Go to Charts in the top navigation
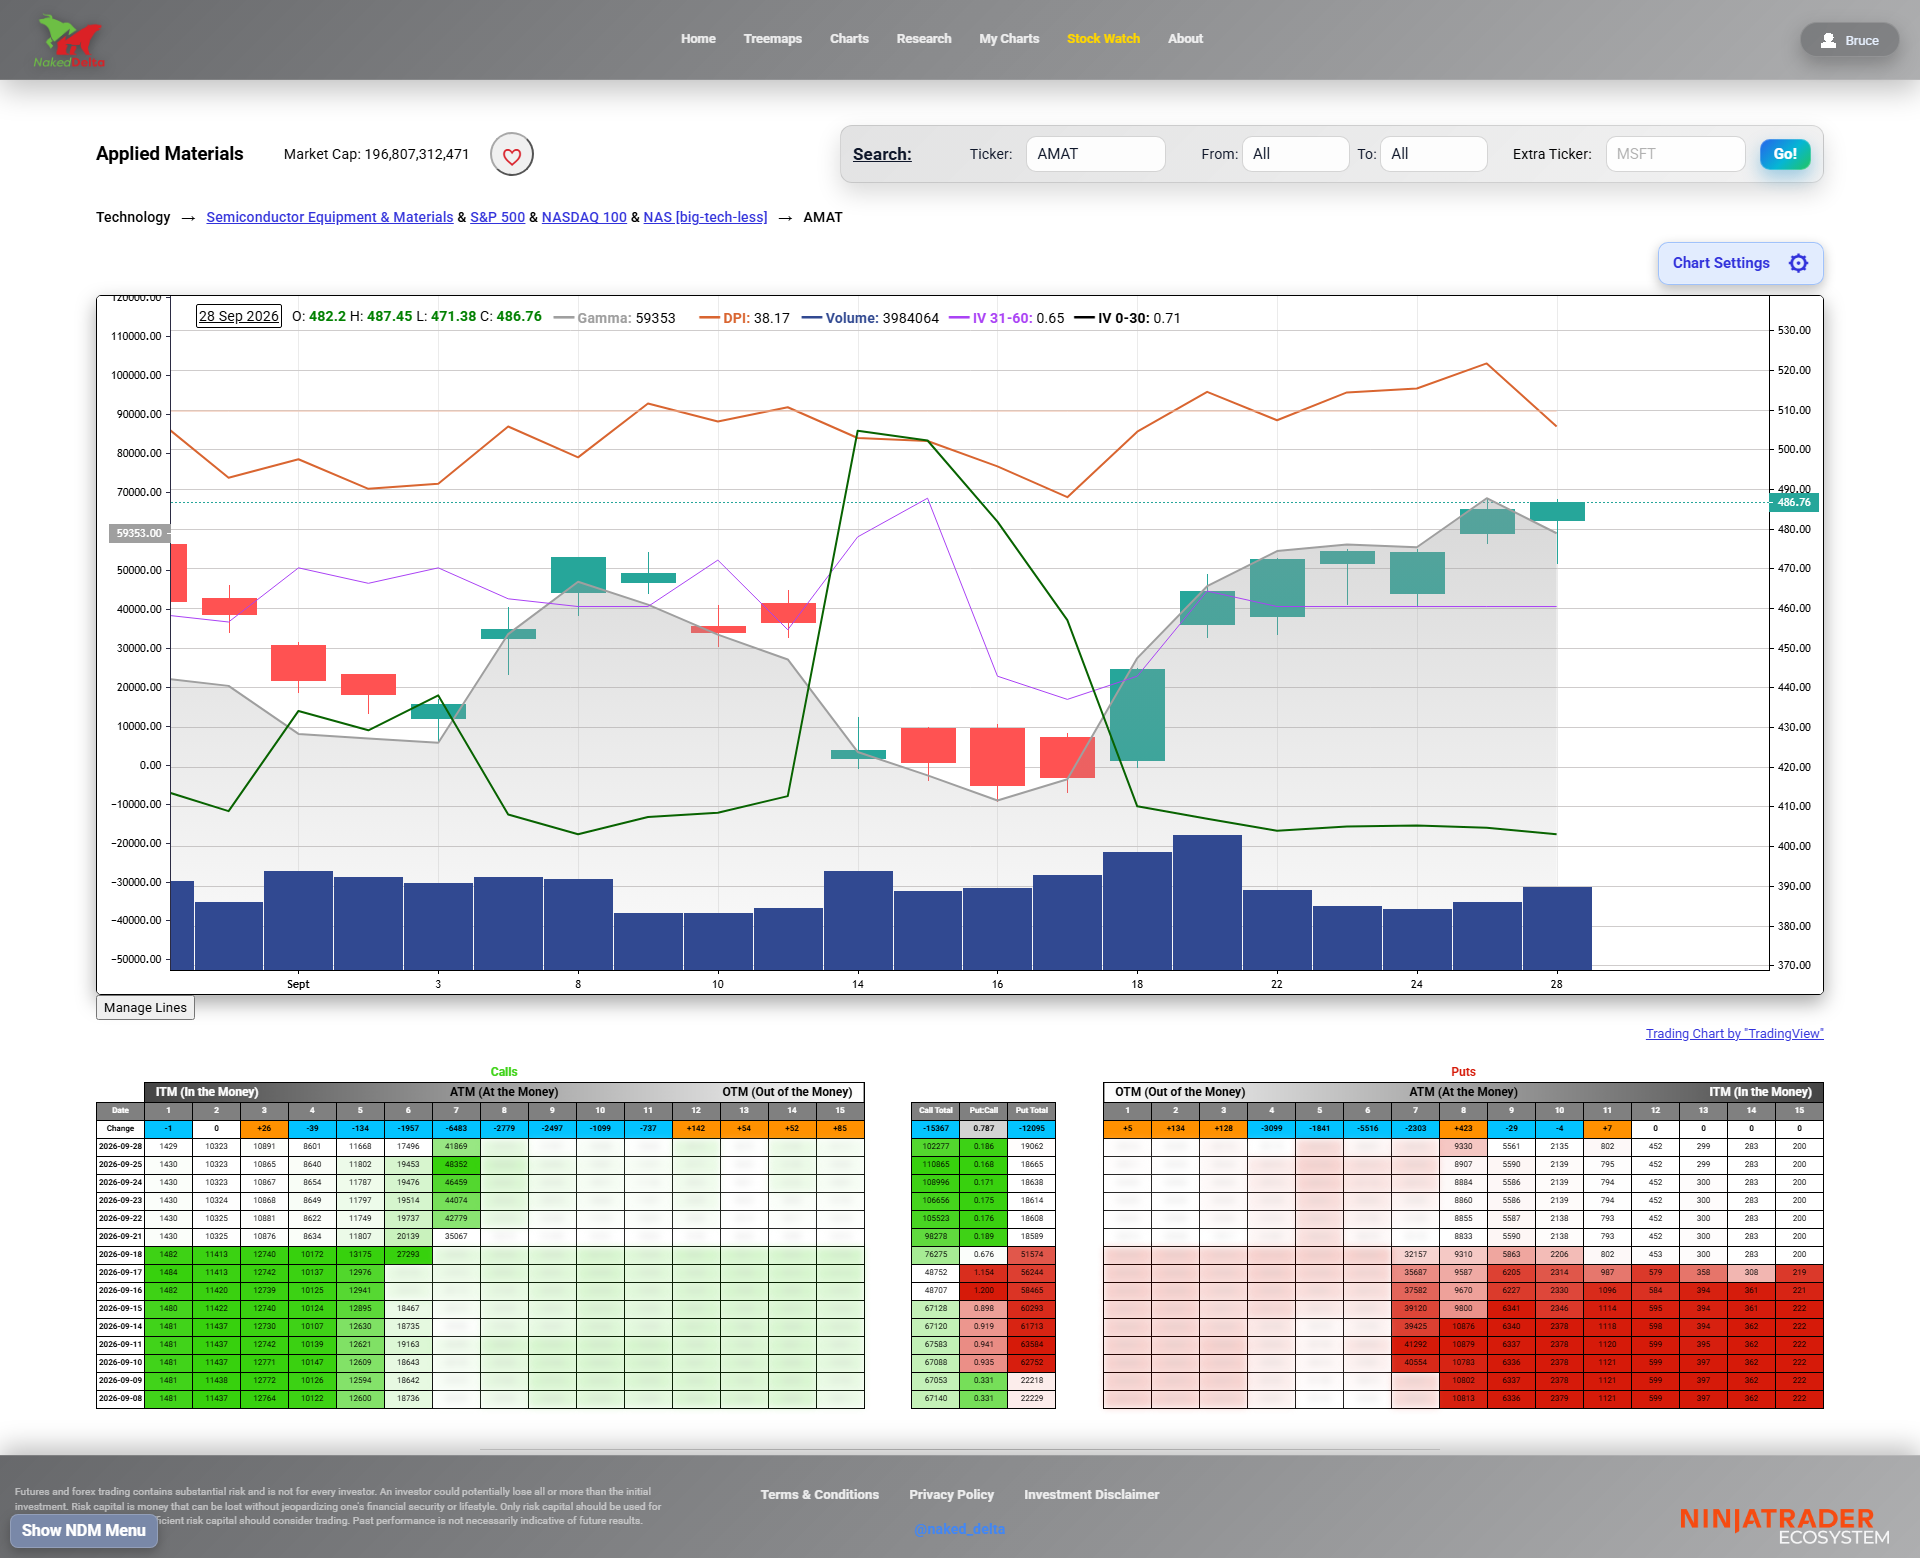Viewport: 1920px width, 1558px height. (849, 39)
